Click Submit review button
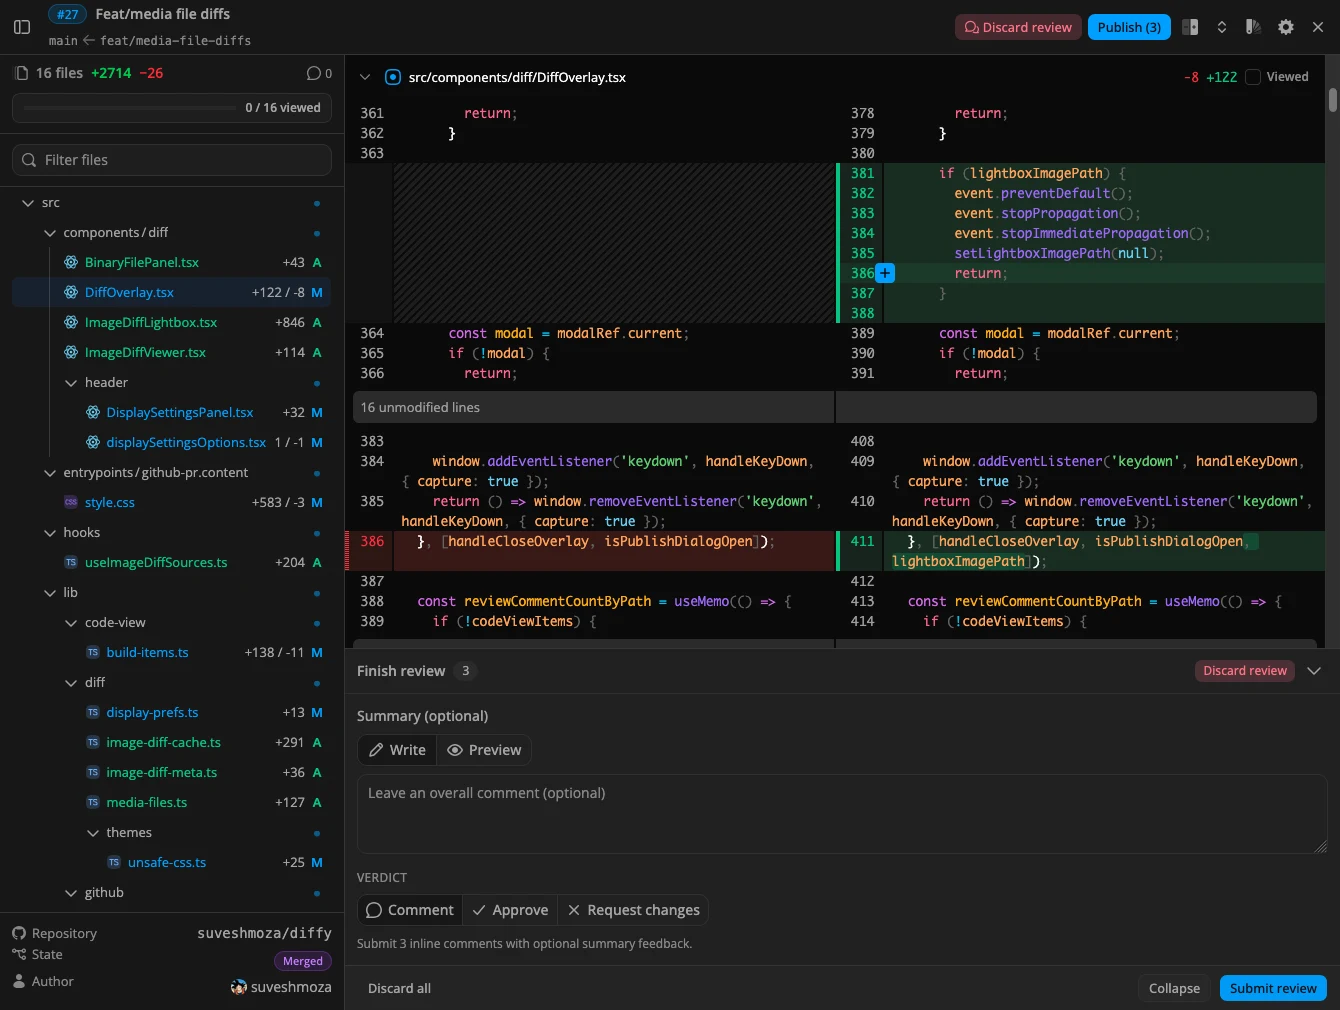 coord(1273,988)
